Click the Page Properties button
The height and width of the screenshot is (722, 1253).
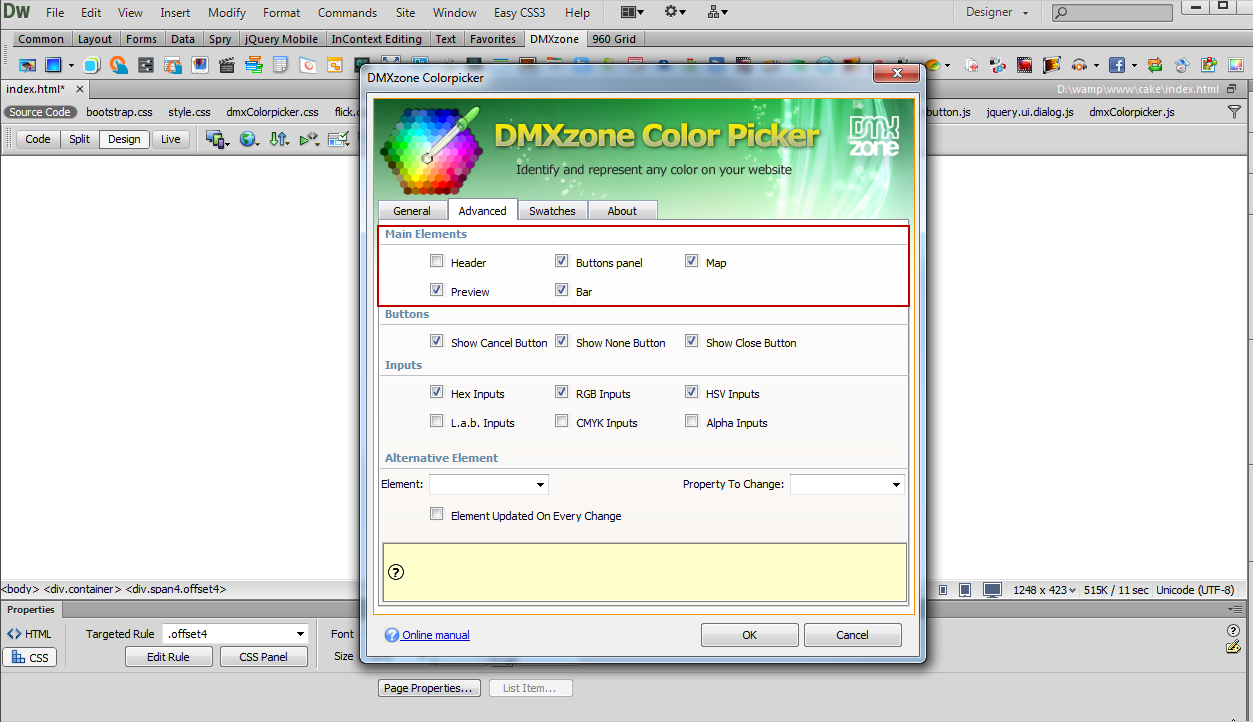tap(429, 688)
